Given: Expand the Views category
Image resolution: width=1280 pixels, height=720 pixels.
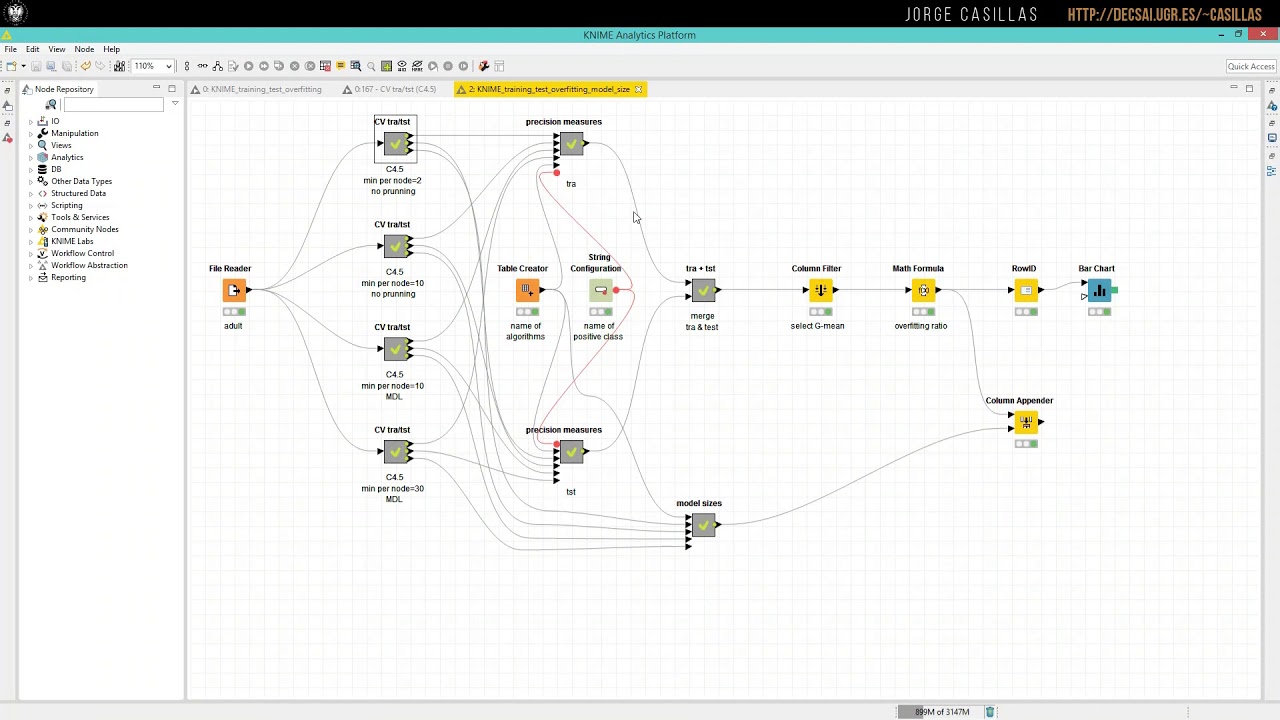Looking at the screenshot, I should click(x=30, y=145).
